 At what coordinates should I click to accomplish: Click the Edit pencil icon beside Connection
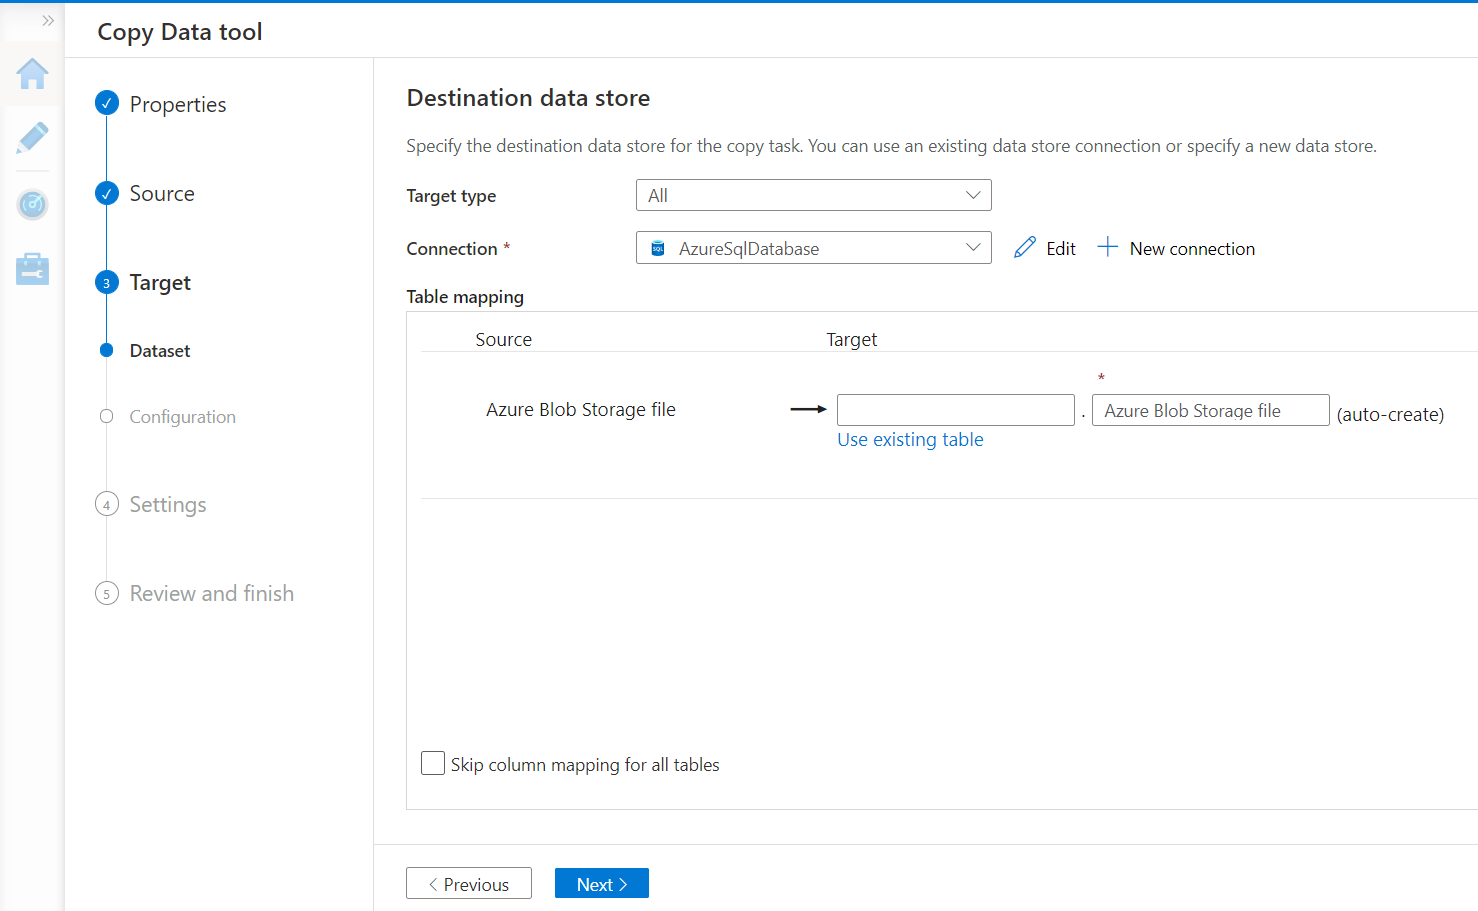coord(1025,248)
